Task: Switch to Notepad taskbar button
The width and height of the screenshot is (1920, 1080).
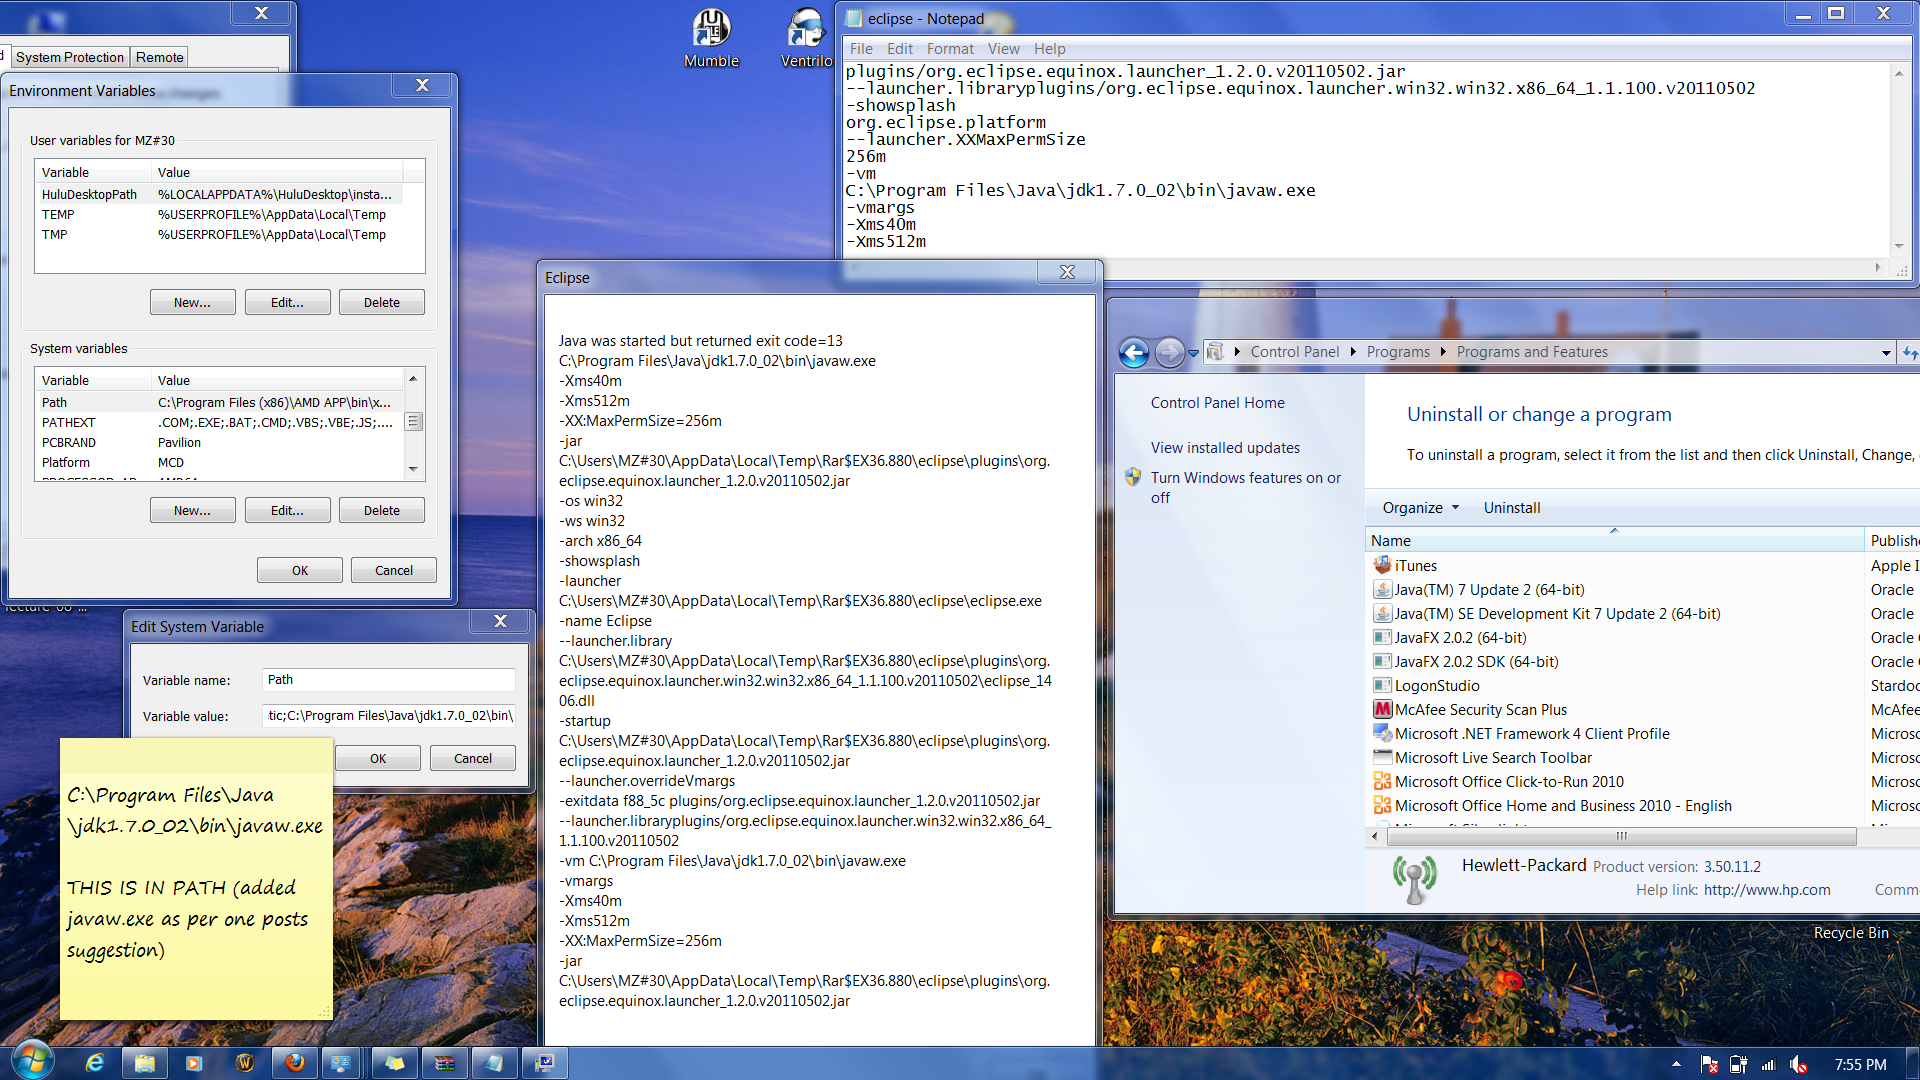Action: [x=494, y=1063]
